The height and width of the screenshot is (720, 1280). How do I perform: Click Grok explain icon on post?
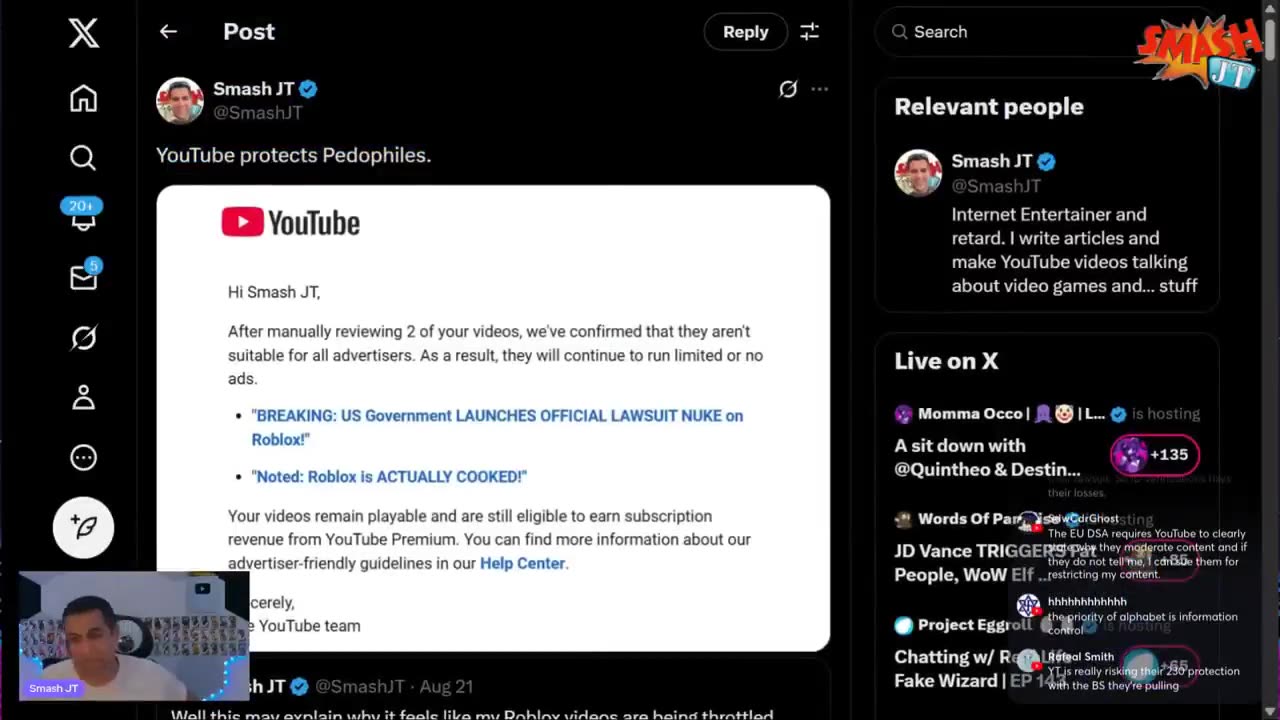(x=788, y=89)
